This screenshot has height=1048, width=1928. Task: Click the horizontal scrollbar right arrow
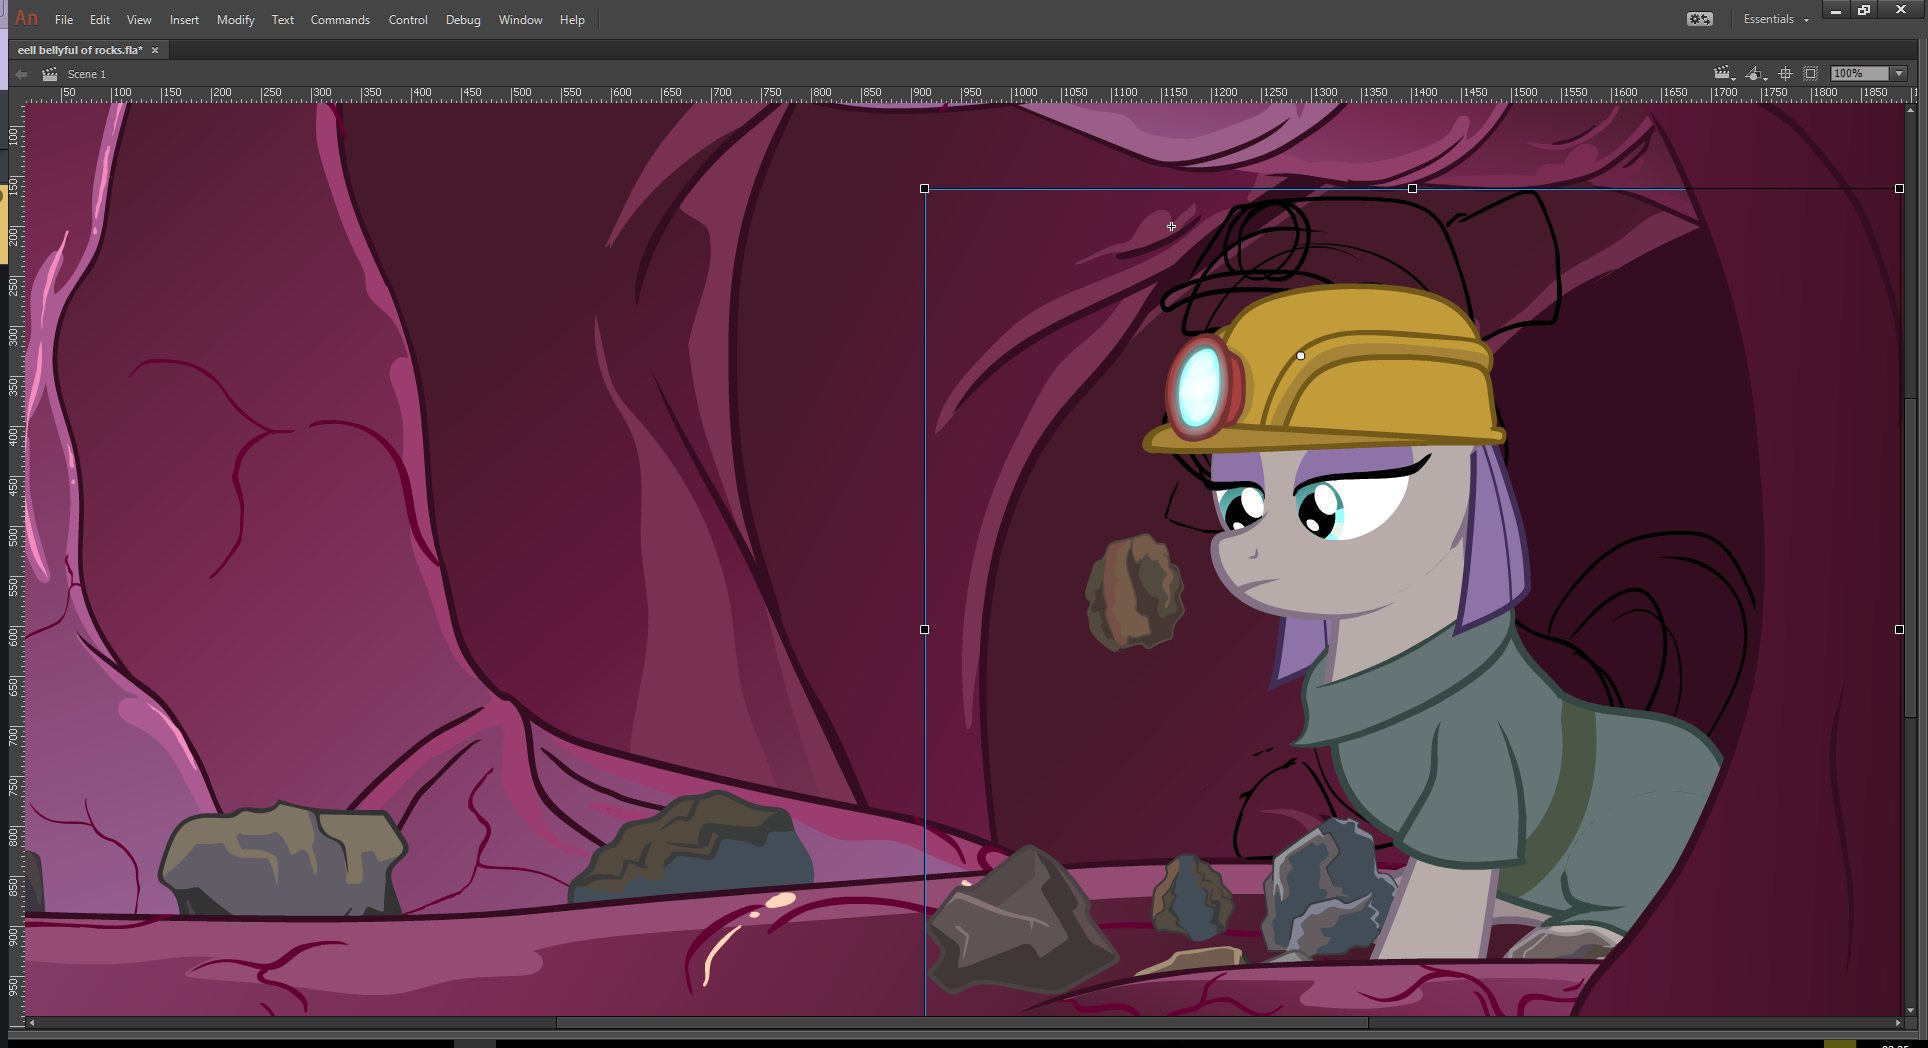1898,1023
